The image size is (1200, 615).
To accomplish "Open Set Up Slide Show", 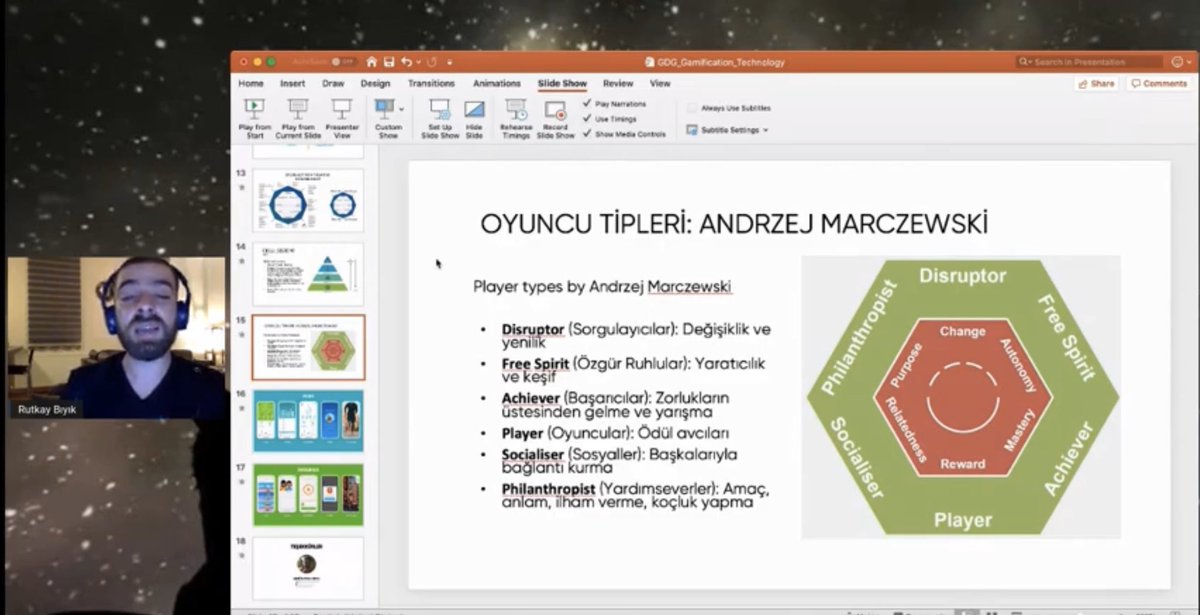I will 439,118.
